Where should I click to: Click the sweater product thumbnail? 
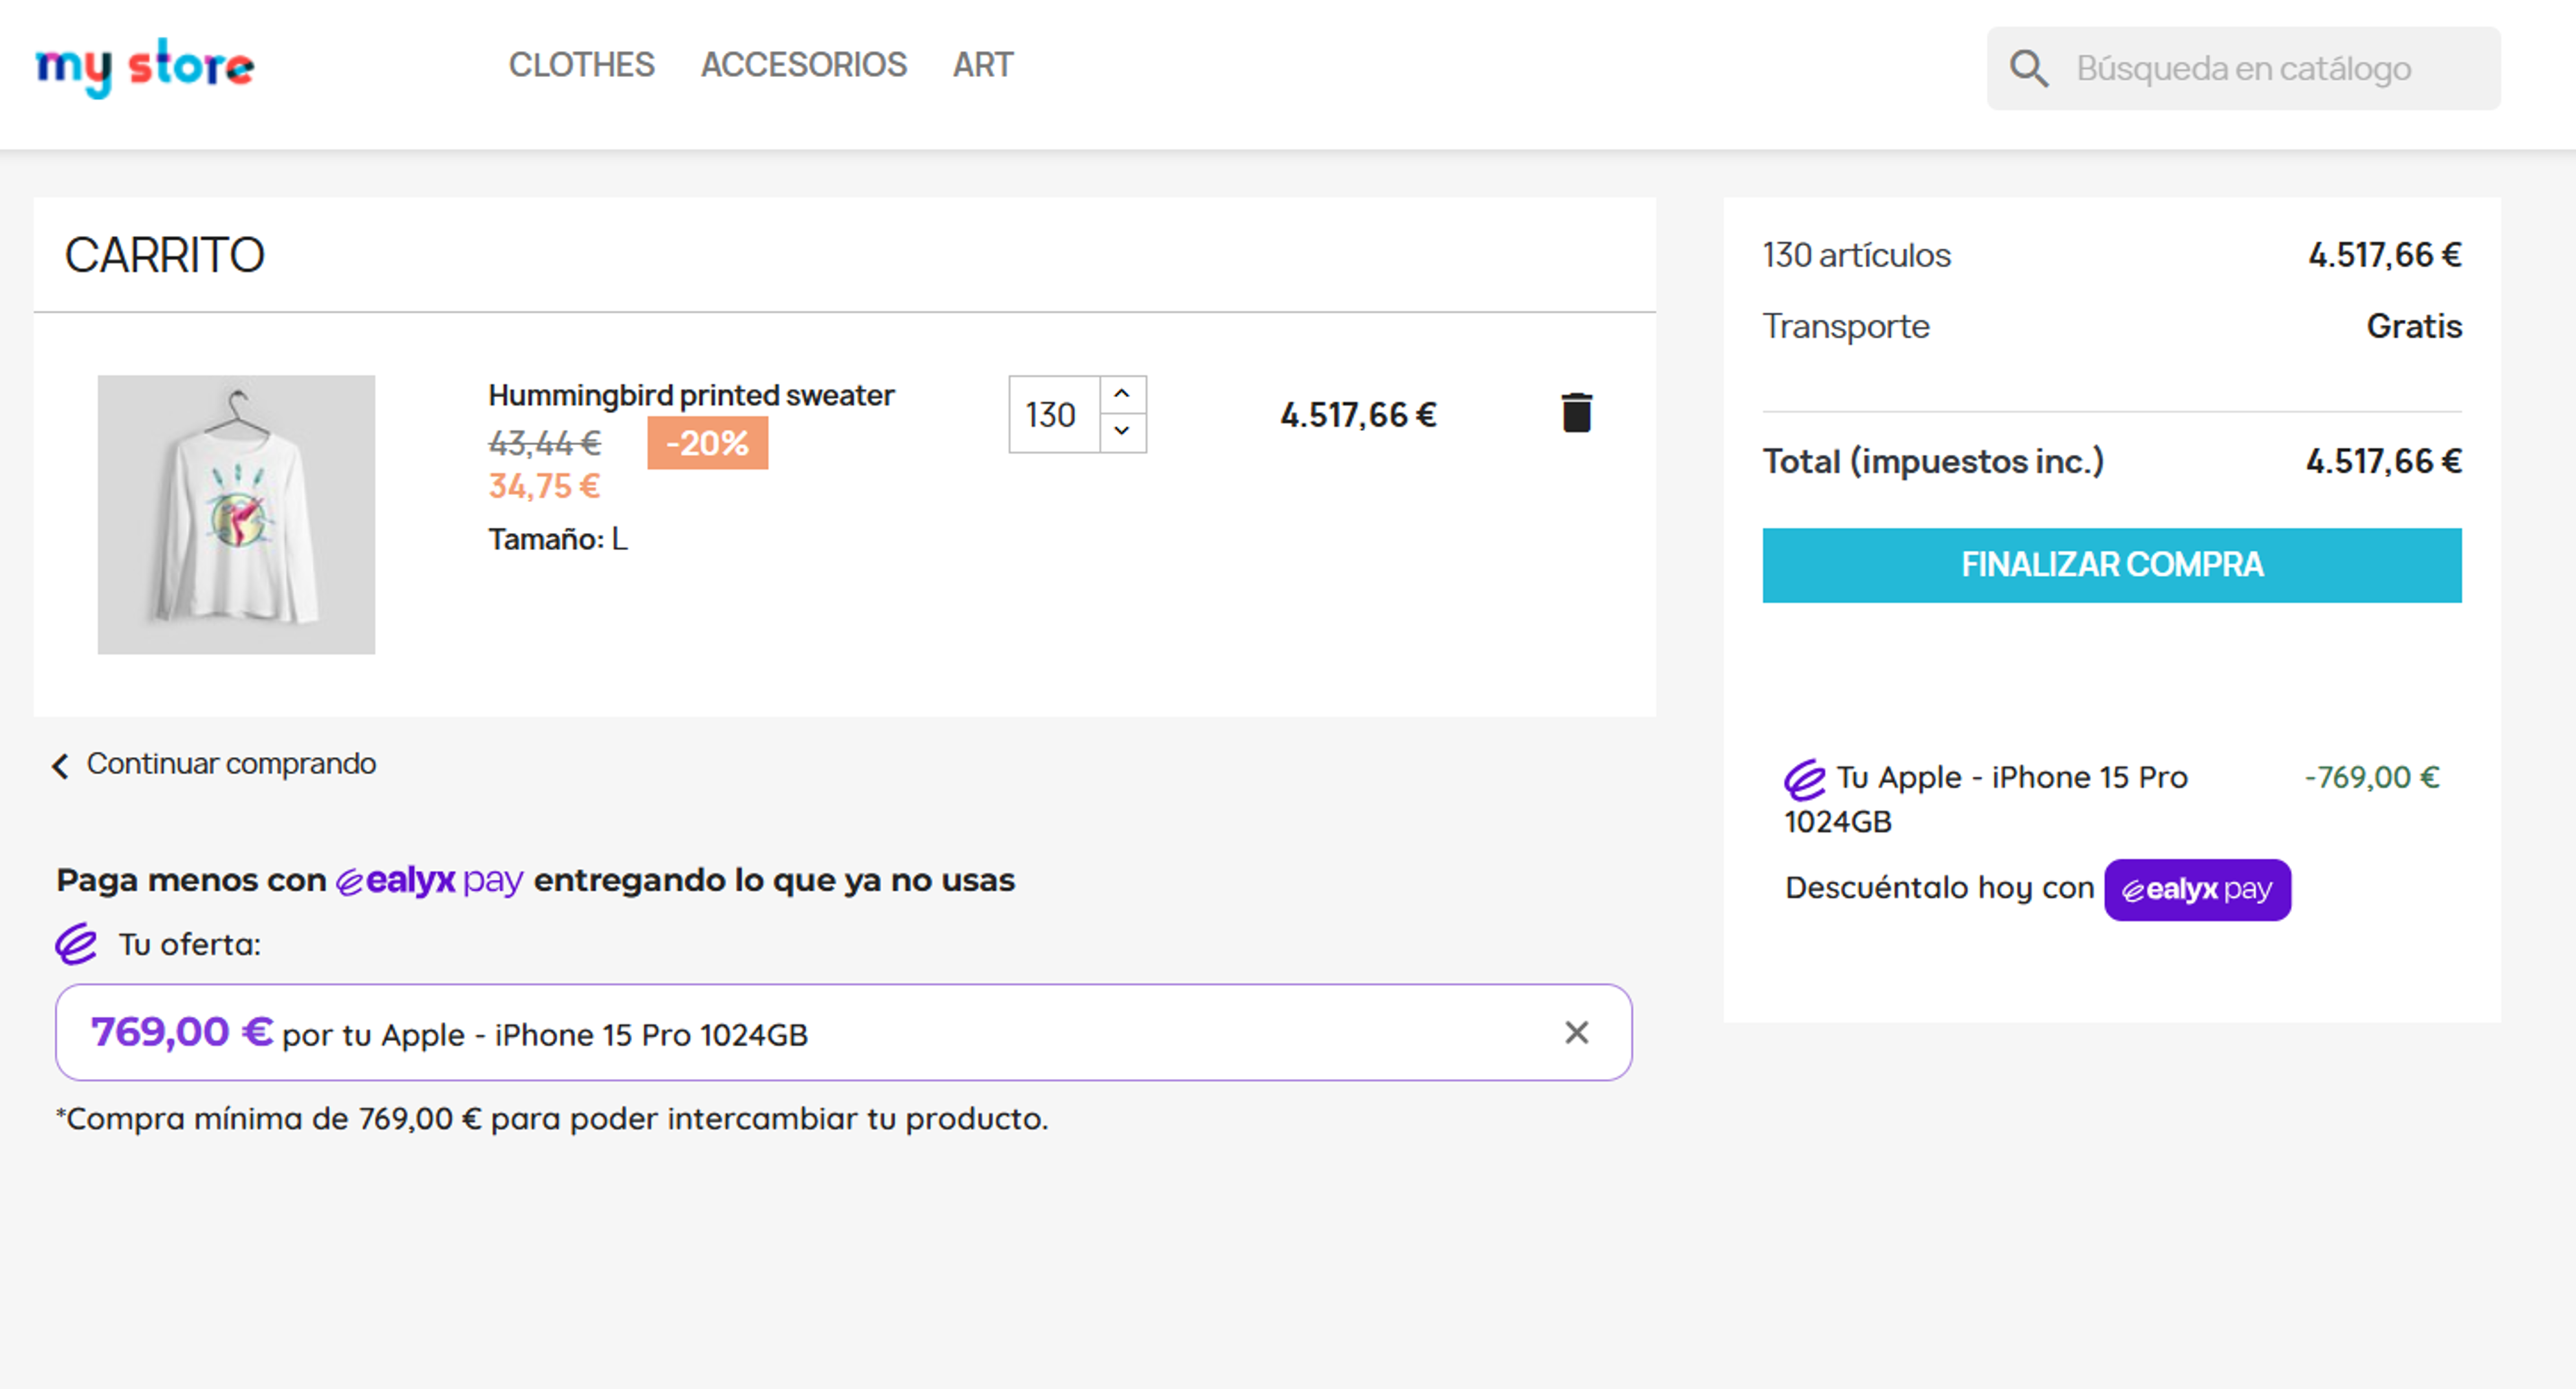236,514
